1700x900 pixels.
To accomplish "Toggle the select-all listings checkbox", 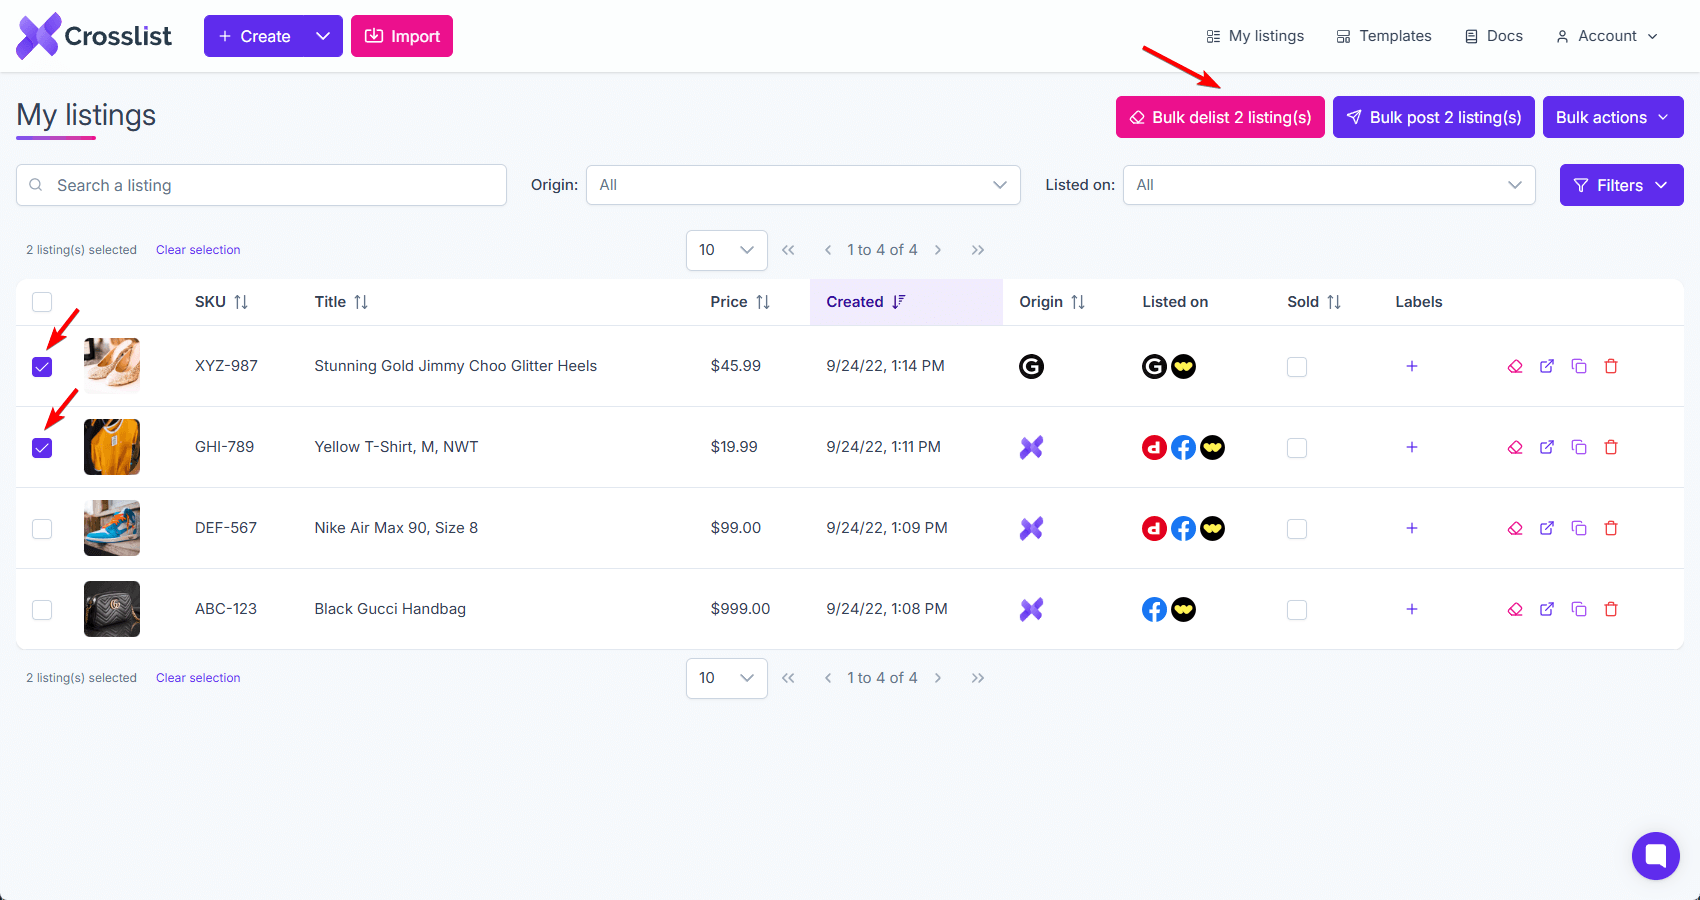I will 42,302.
